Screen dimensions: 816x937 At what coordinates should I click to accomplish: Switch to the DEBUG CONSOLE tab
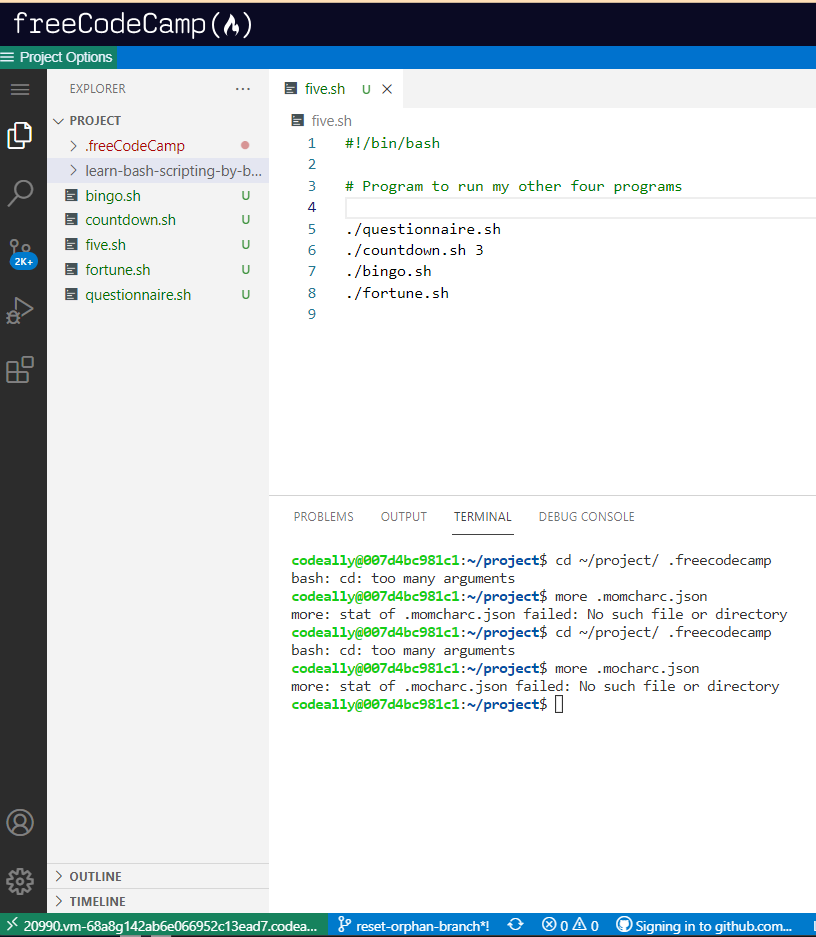(586, 517)
